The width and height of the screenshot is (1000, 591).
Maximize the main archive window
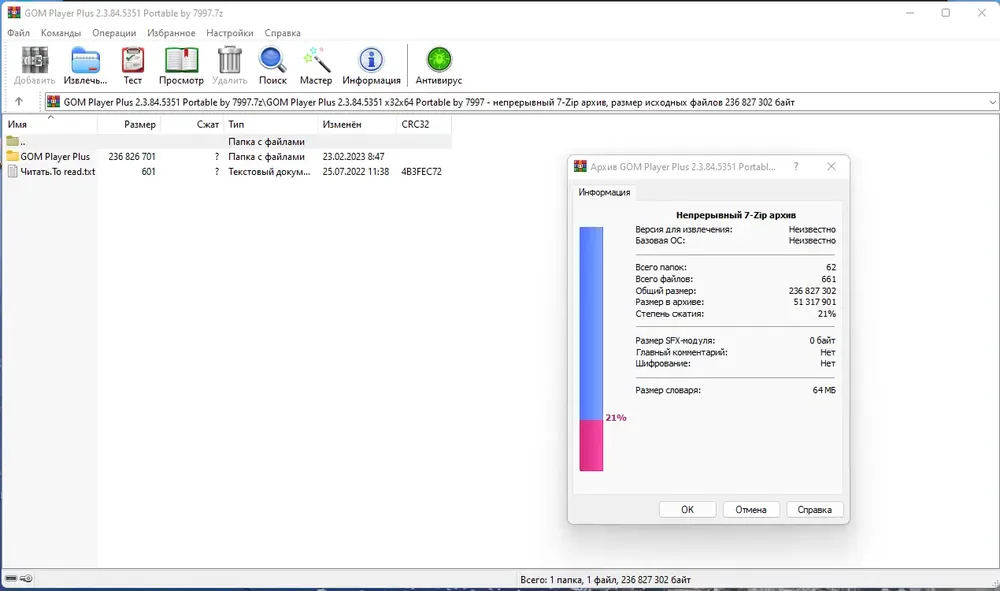point(946,13)
